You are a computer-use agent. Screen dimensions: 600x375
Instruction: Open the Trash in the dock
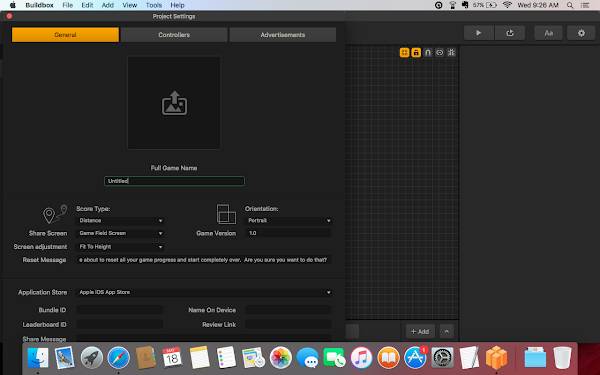point(562,358)
